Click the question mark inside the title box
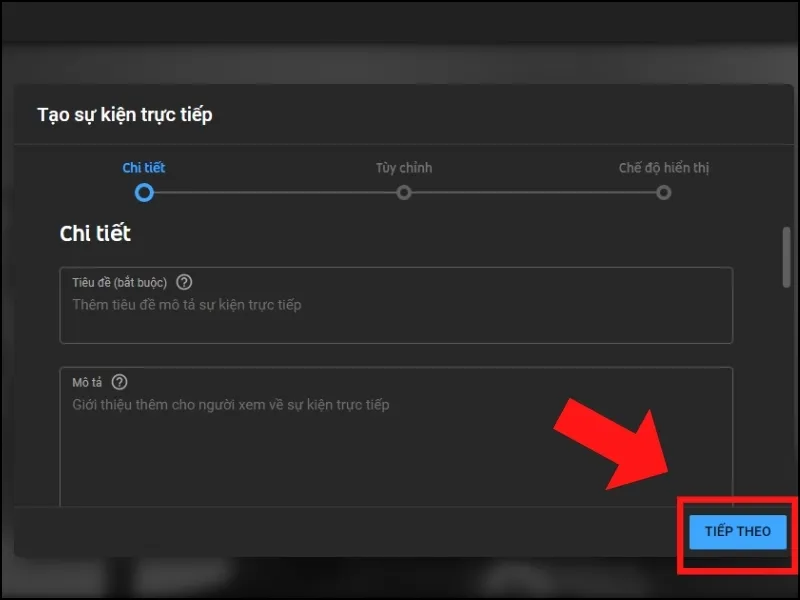Screen dimensions: 800x600 [x=184, y=282]
